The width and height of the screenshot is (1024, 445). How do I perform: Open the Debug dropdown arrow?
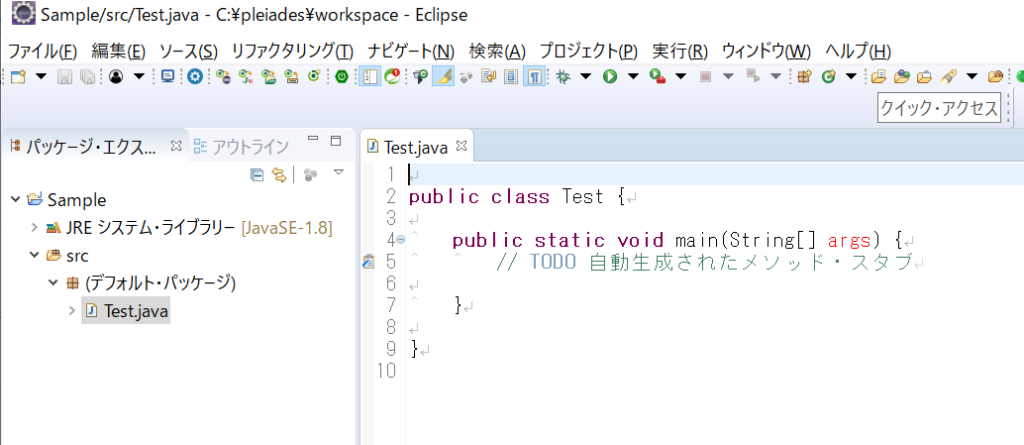(x=585, y=77)
